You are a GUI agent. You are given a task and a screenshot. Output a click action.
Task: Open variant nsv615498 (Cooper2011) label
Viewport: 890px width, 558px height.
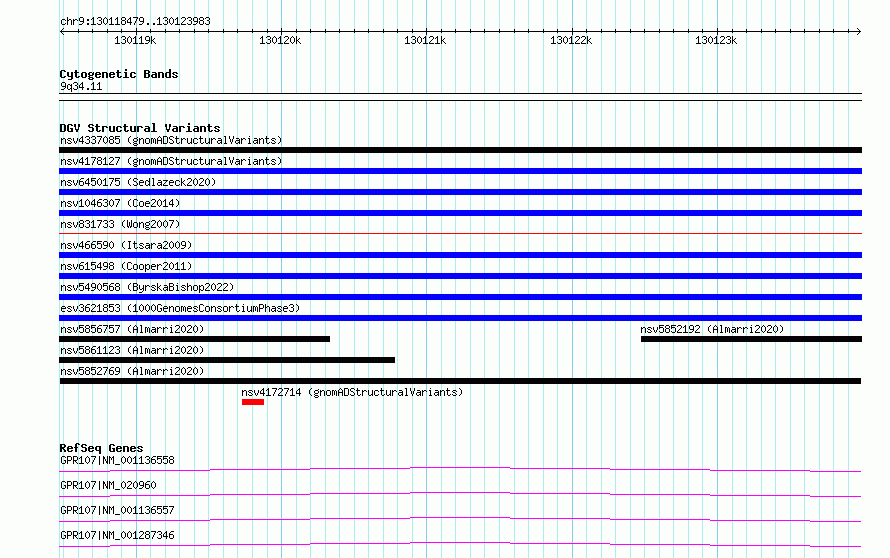126,266
